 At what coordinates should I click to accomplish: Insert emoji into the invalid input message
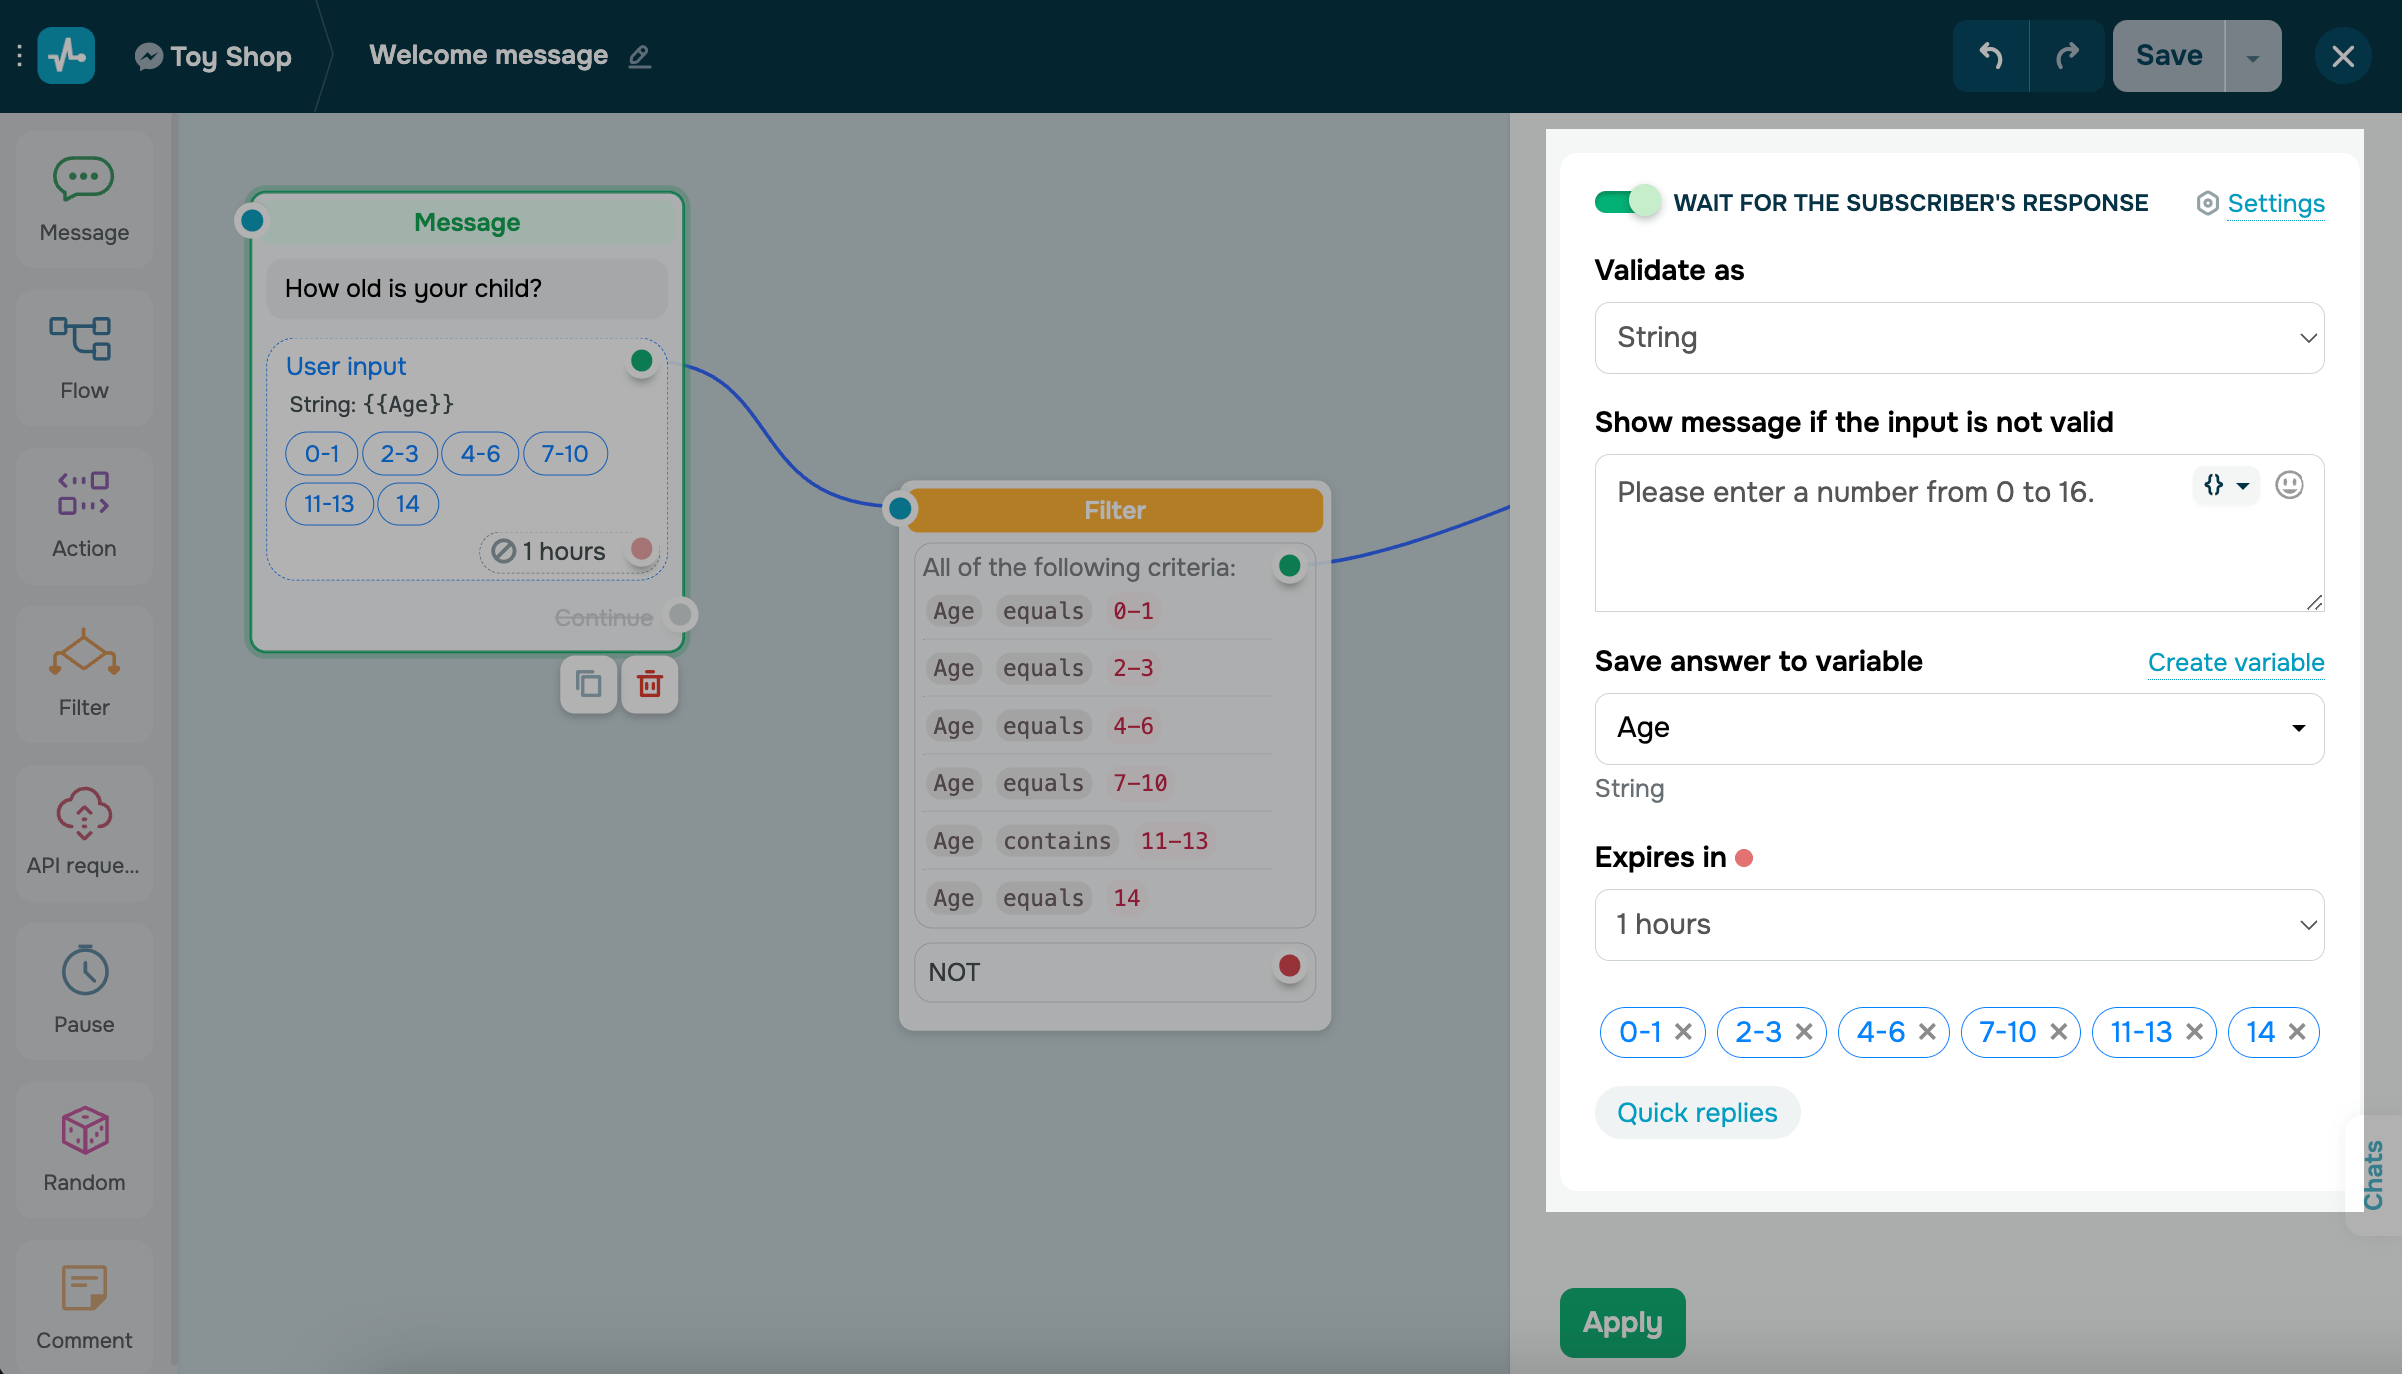[x=2290, y=485]
